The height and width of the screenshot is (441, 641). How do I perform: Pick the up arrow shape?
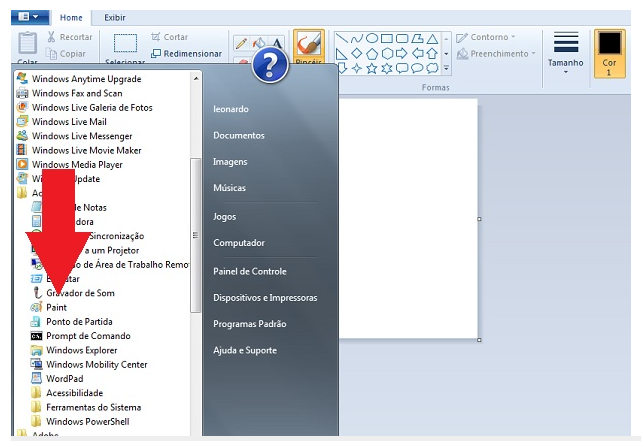432,54
